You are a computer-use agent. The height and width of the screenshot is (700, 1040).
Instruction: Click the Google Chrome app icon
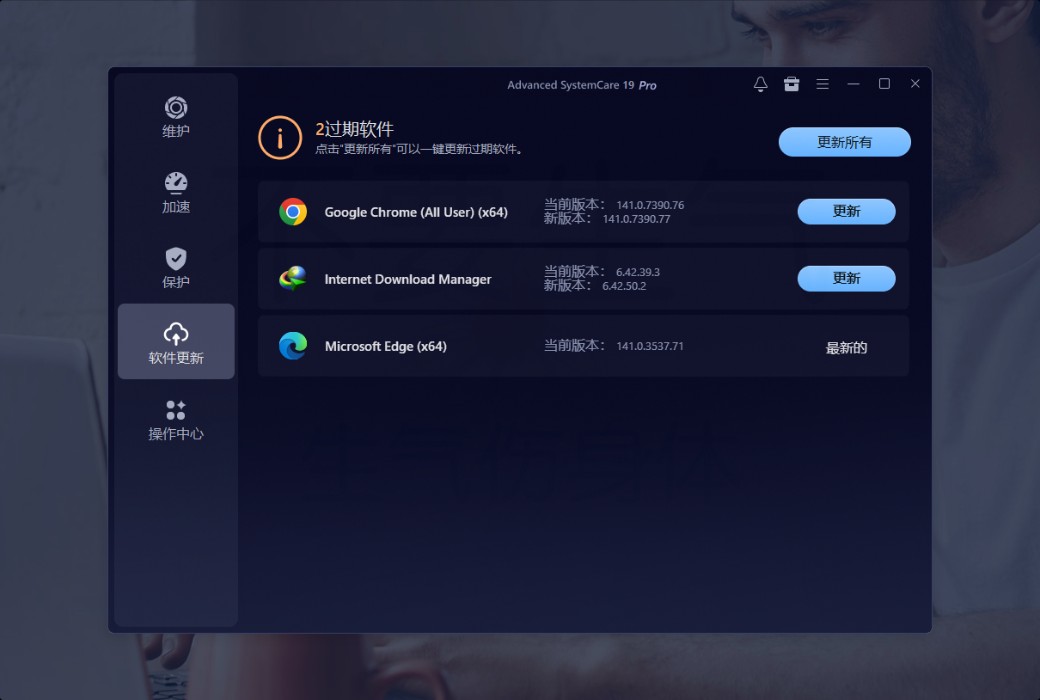tap(293, 212)
